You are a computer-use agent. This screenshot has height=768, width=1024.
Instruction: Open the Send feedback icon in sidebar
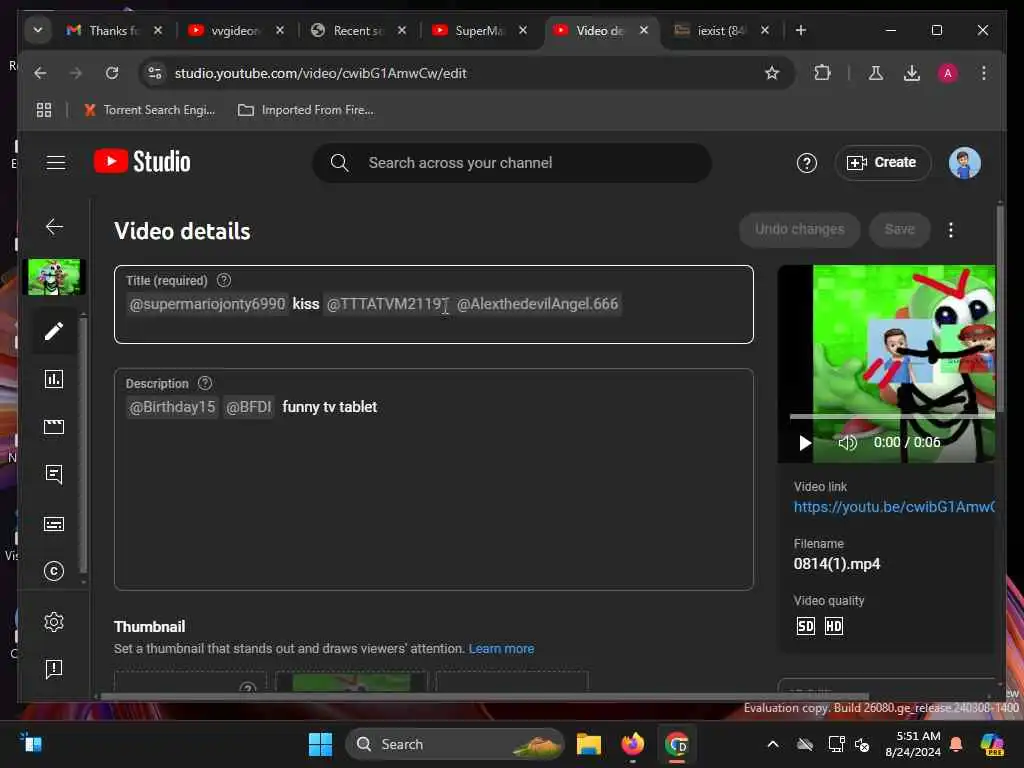click(54, 668)
